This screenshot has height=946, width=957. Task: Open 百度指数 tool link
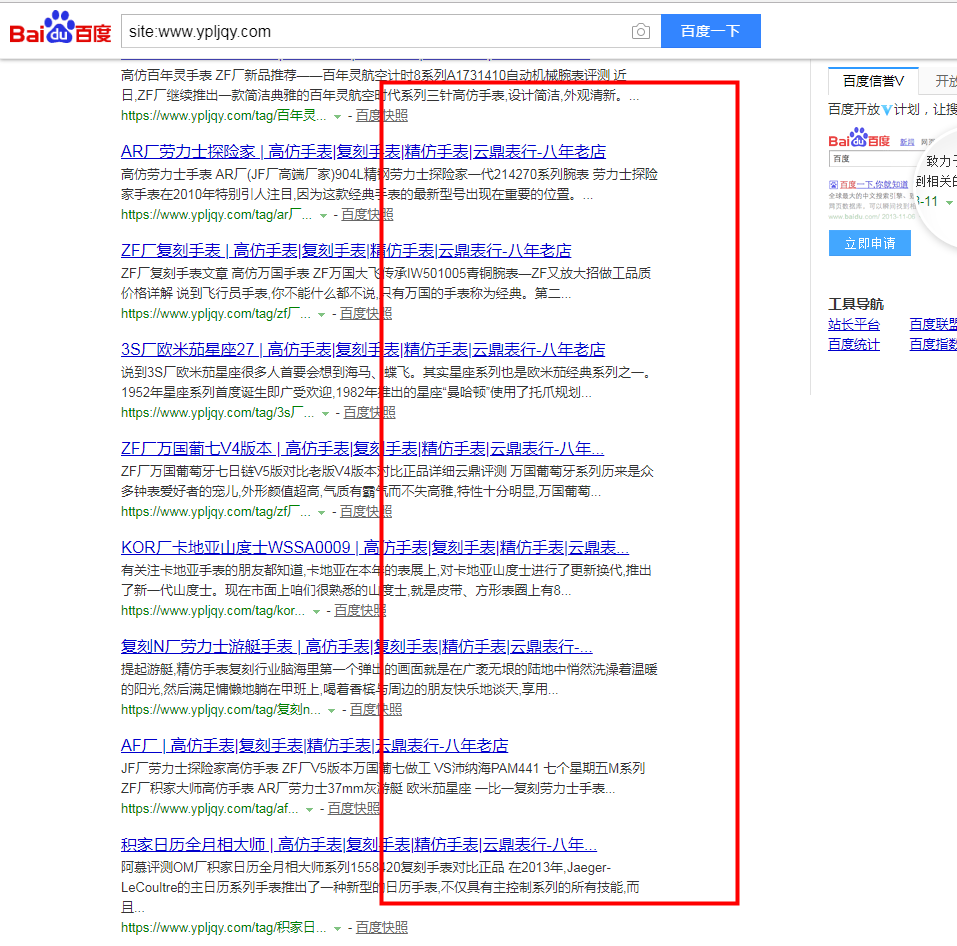click(933, 344)
